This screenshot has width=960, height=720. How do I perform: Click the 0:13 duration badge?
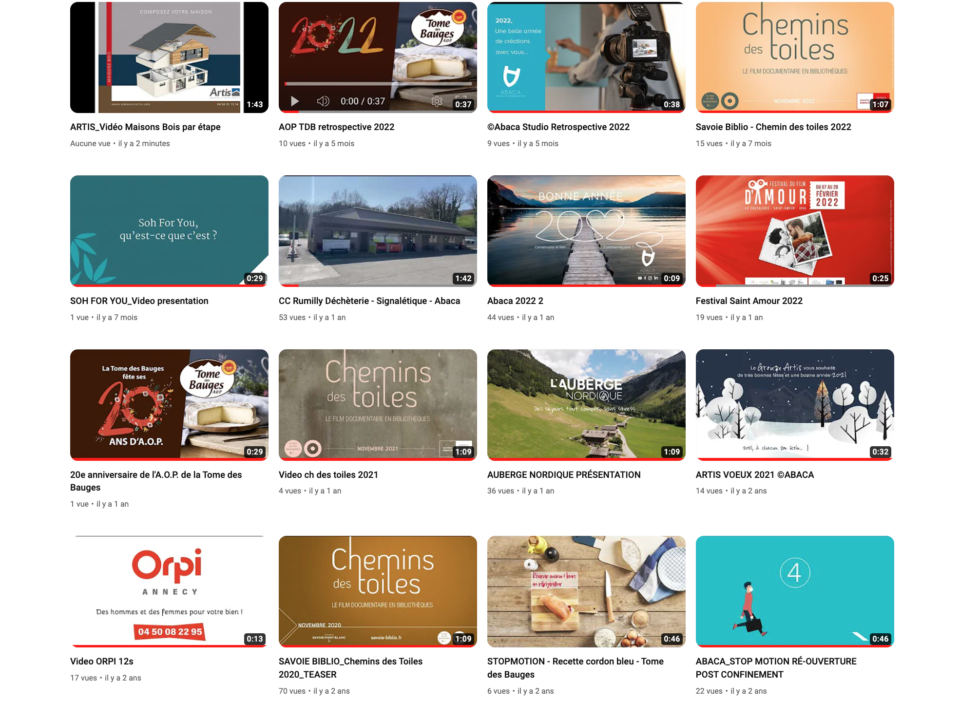point(255,639)
